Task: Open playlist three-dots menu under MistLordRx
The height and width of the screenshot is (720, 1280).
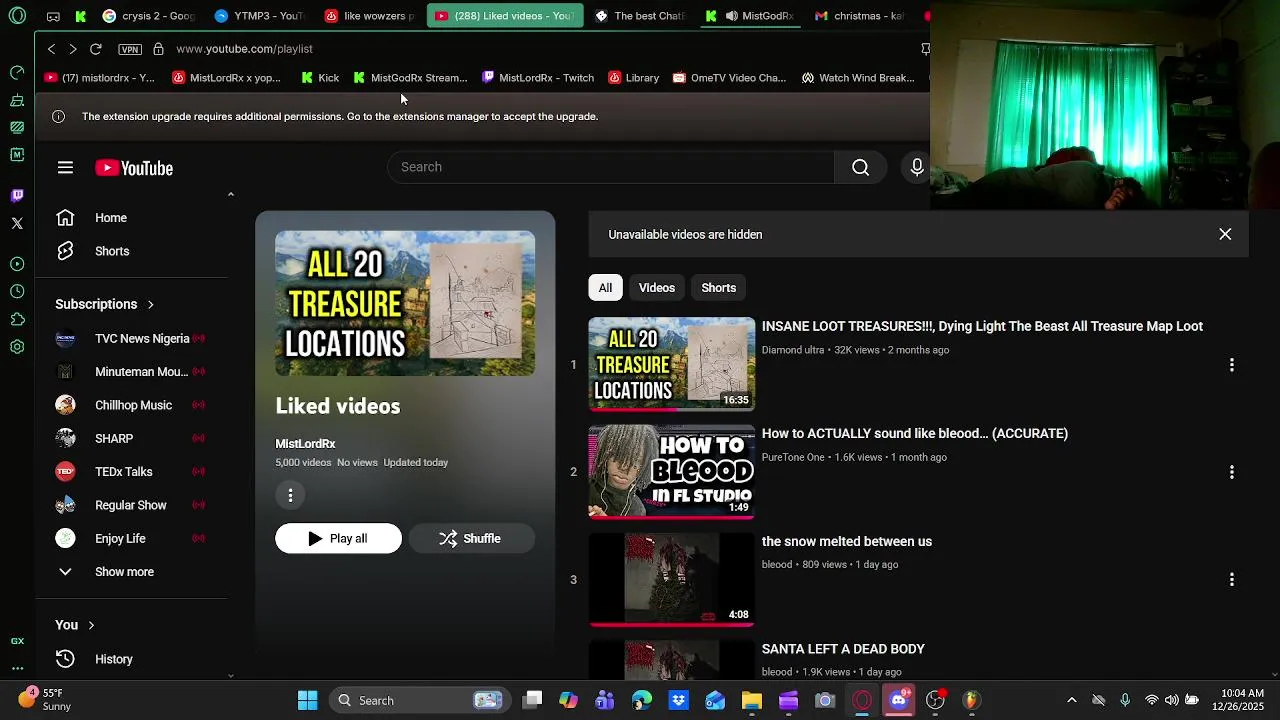Action: click(x=290, y=495)
